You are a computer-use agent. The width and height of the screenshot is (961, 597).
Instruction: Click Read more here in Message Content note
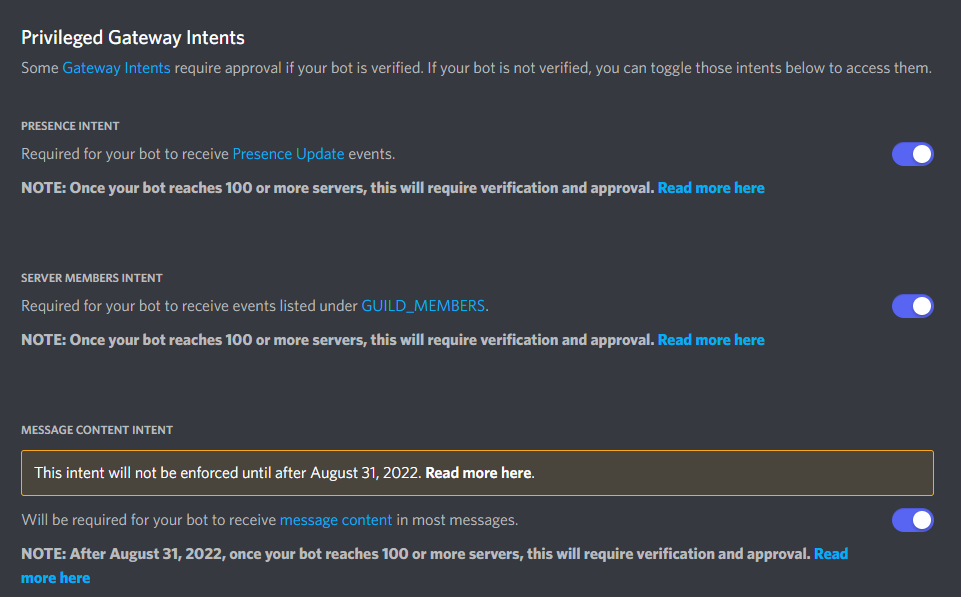point(830,553)
